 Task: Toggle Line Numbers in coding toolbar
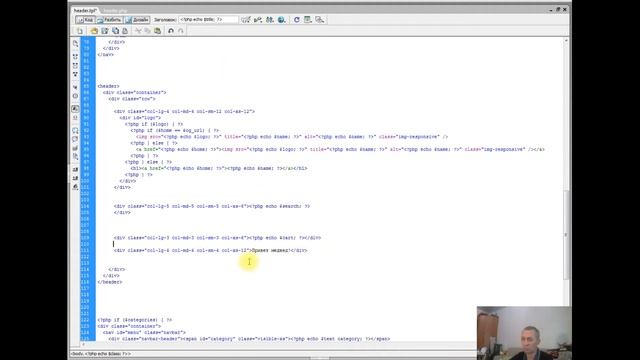click(75, 109)
